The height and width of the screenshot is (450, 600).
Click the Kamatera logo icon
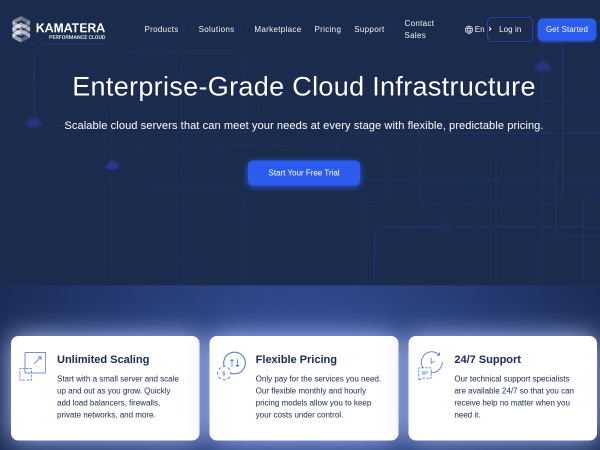point(21,29)
